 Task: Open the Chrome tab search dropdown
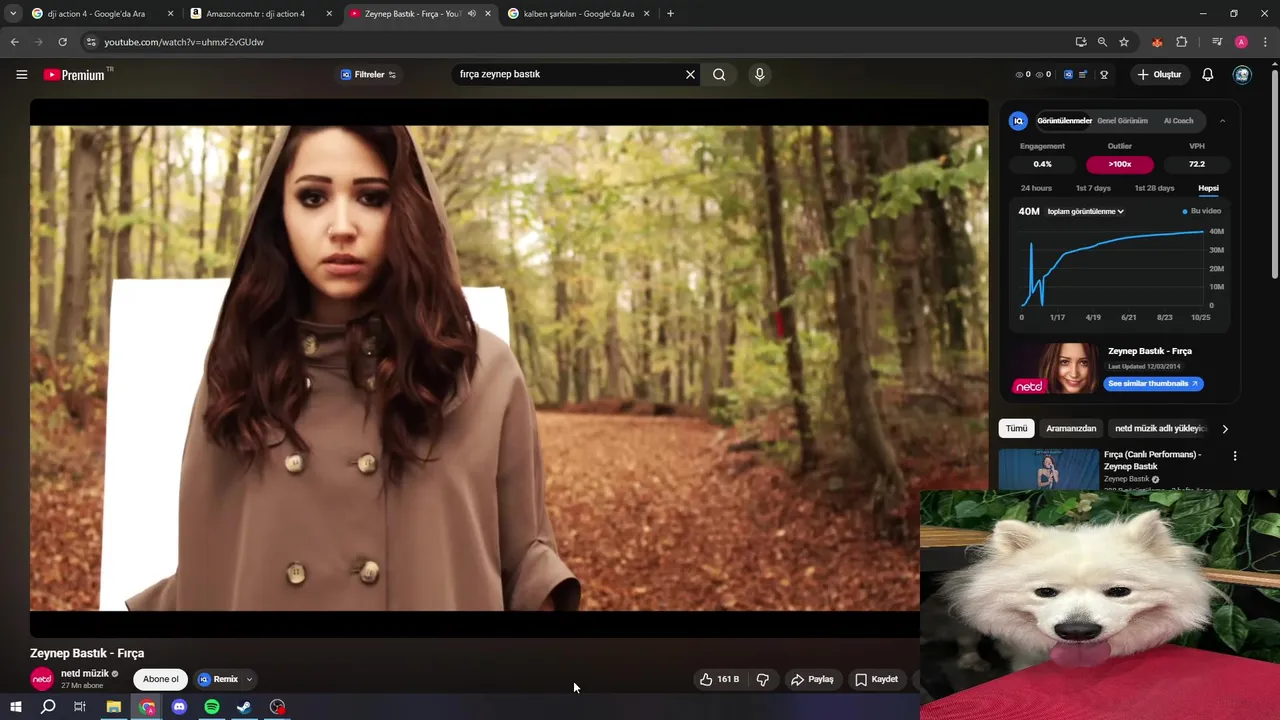click(x=13, y=14)
